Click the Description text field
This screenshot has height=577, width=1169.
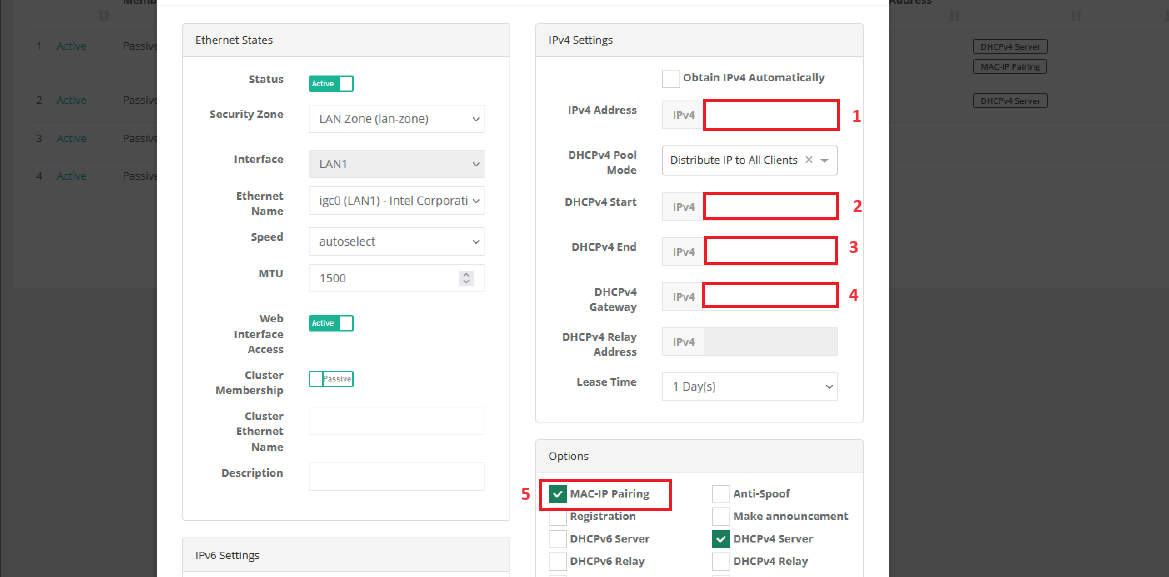(397, 476)
